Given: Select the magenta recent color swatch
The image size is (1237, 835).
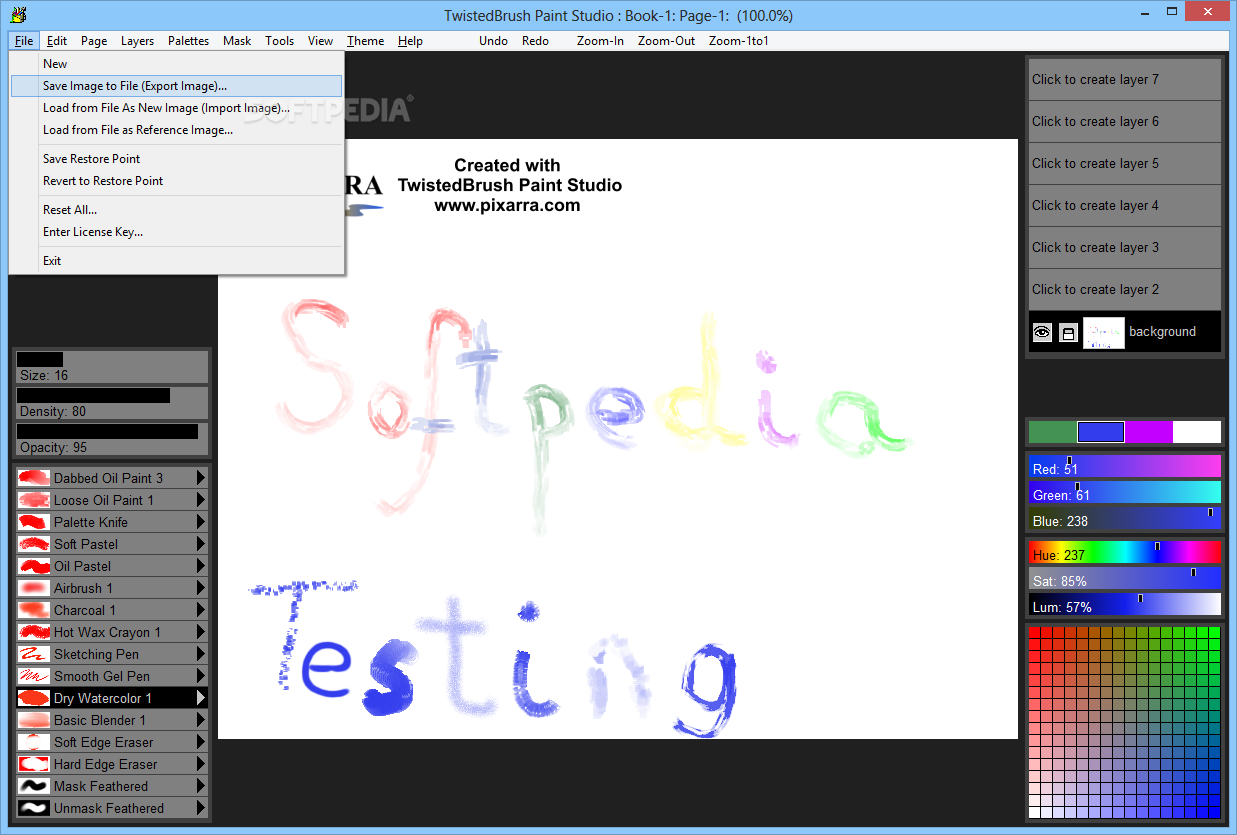Looking at the screenshot, I should click(x=1149, y=432).
